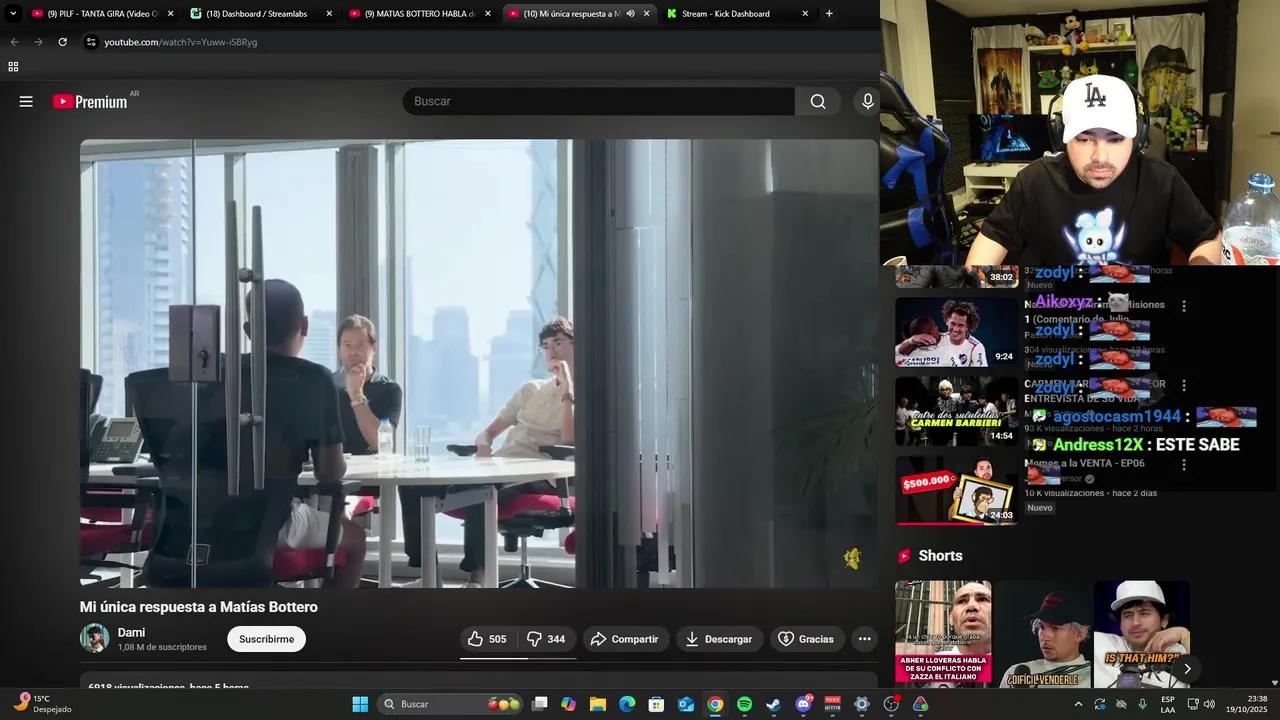The width and height of the screenshot is (1280, 720).
Task: Open options for the Carmen Barbieri video
Action: 1184,385
